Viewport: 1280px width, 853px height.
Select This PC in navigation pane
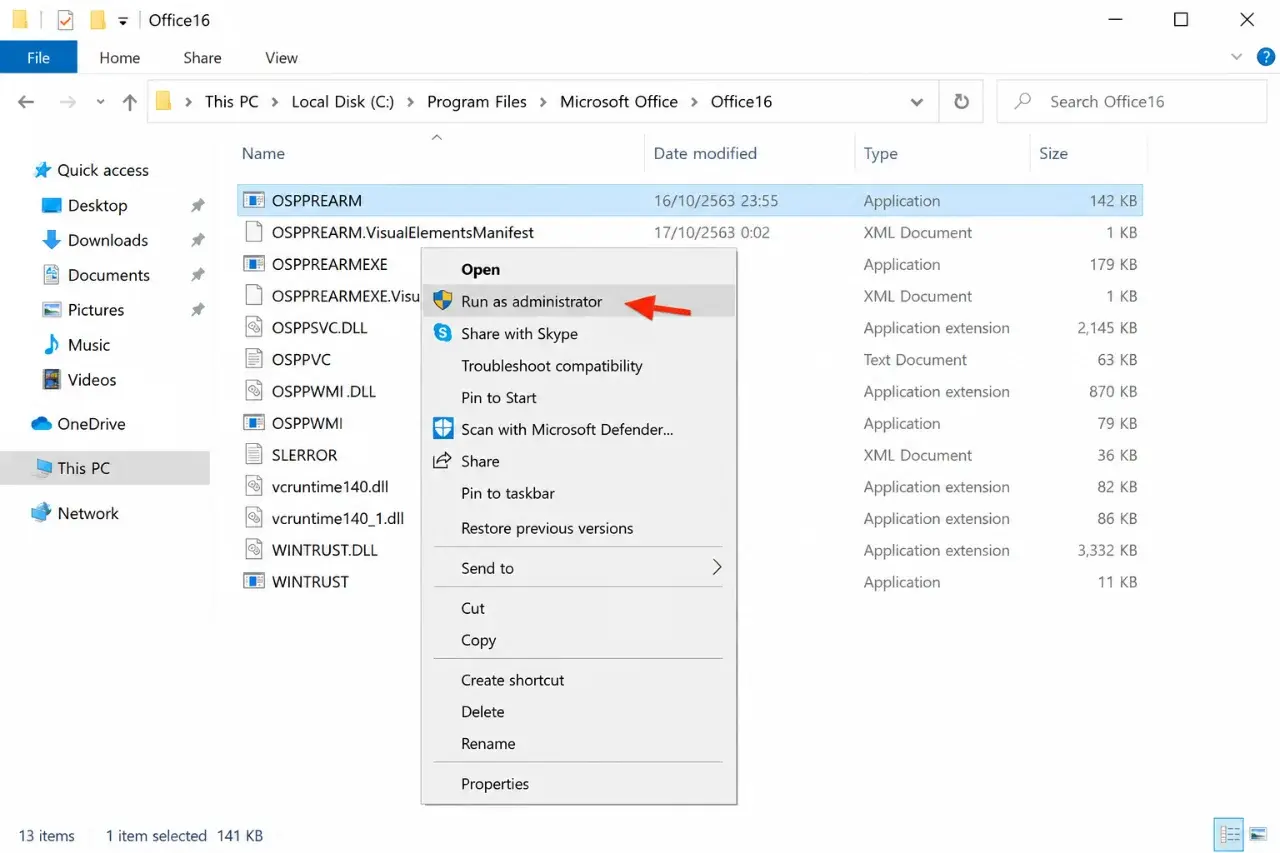pos(105,468)
